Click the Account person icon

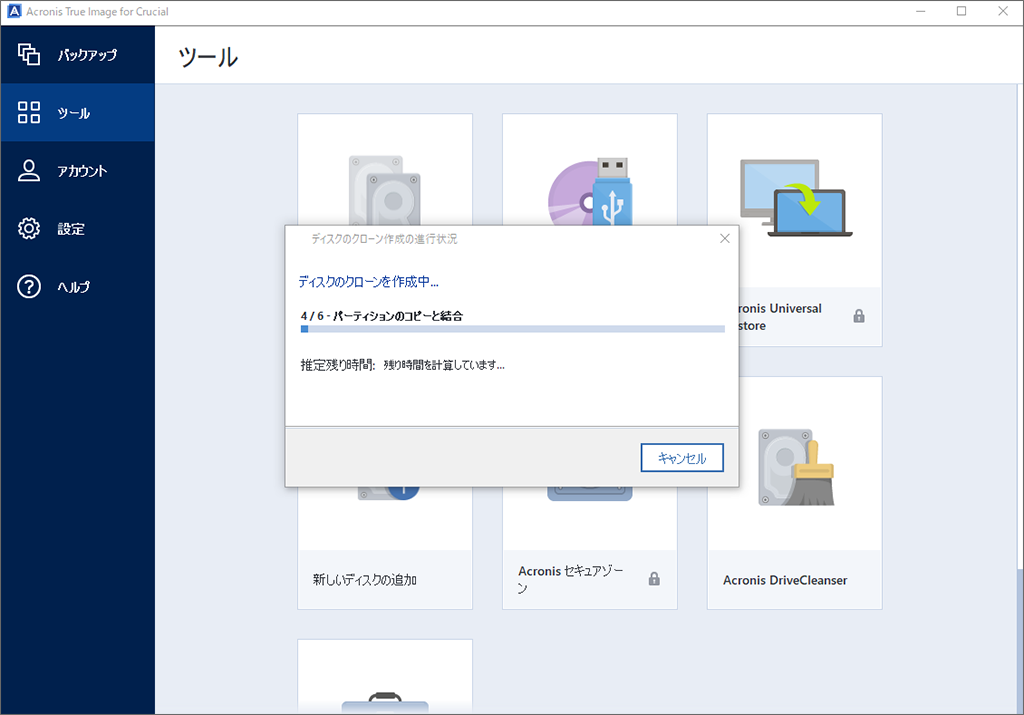(x=29, y=171)
